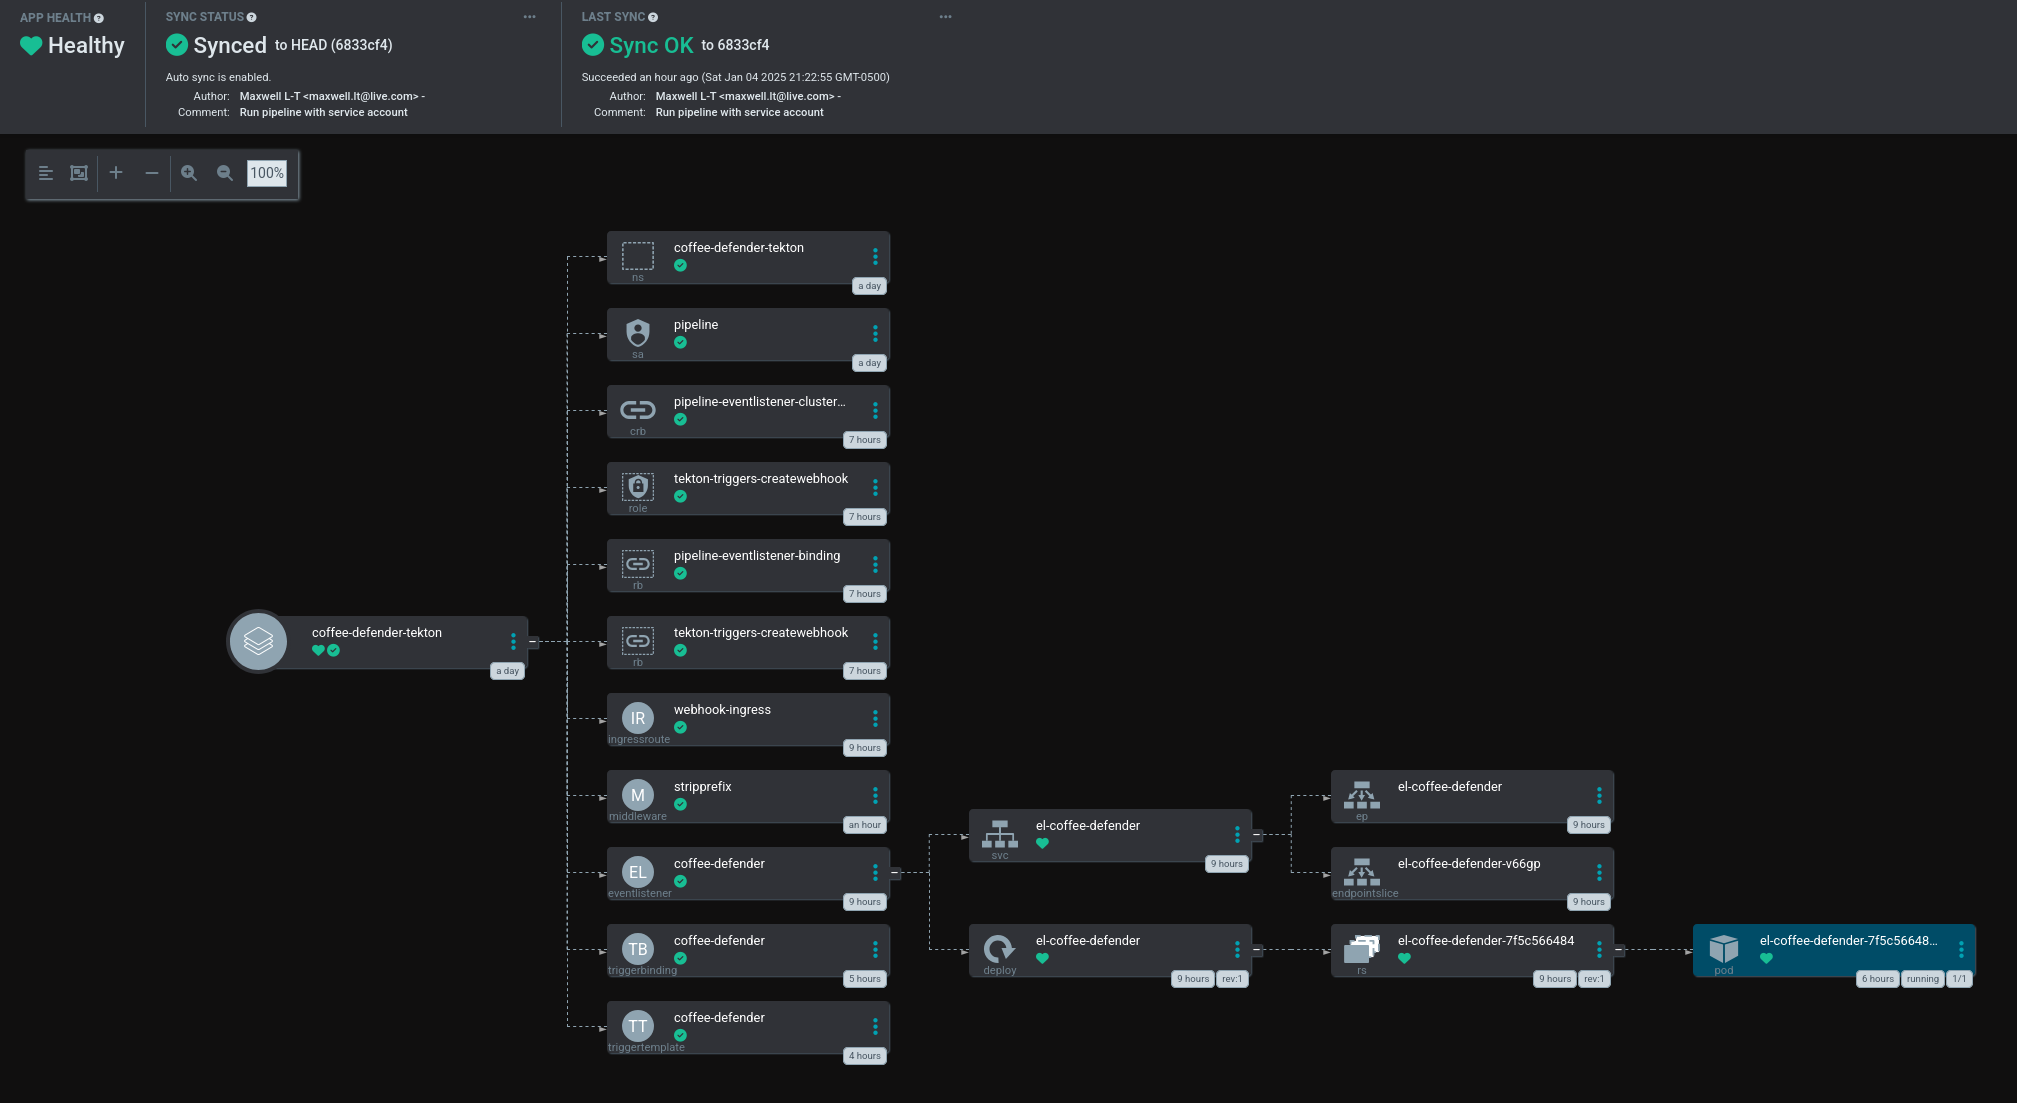Click the crb link icon of pipeline-eventlistener-cluster
This screenshot has width=2017, height=1103.
[638, 410]
